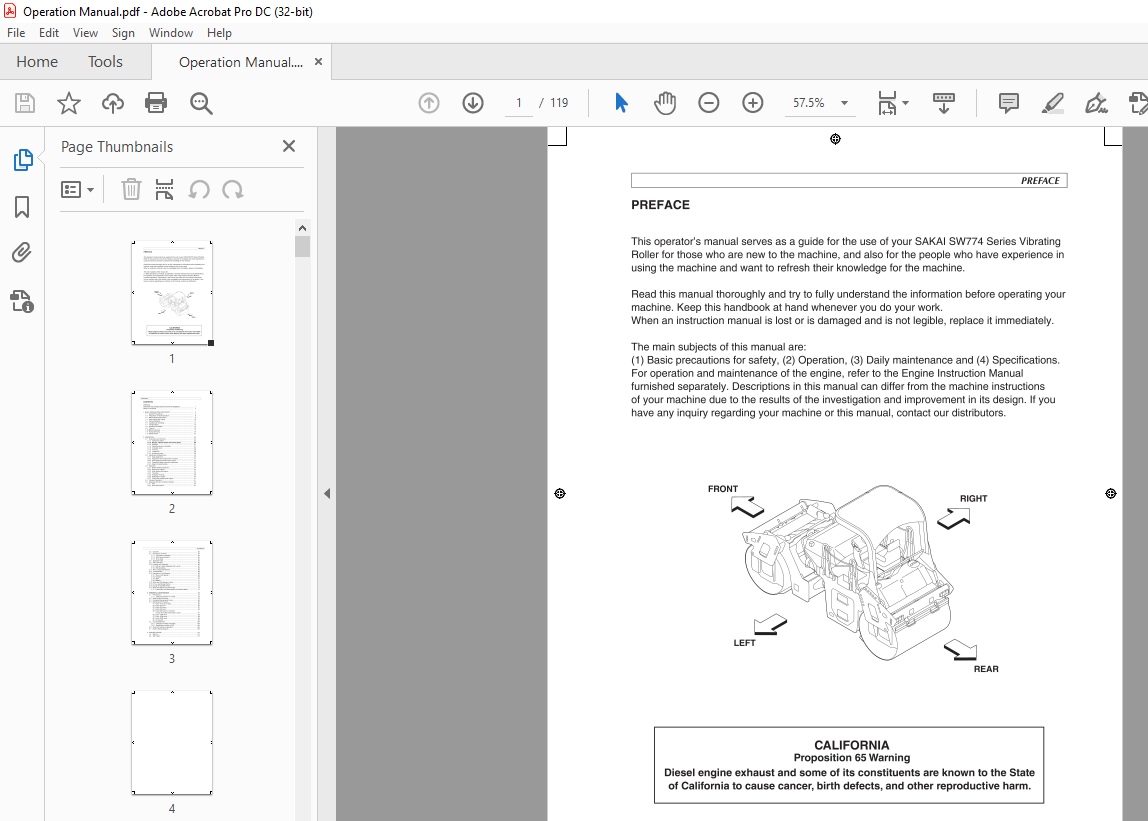Open the Find text search tool
Viewport: 1148px width, 821px height.
pyautogui.click(x=201, y=103)
